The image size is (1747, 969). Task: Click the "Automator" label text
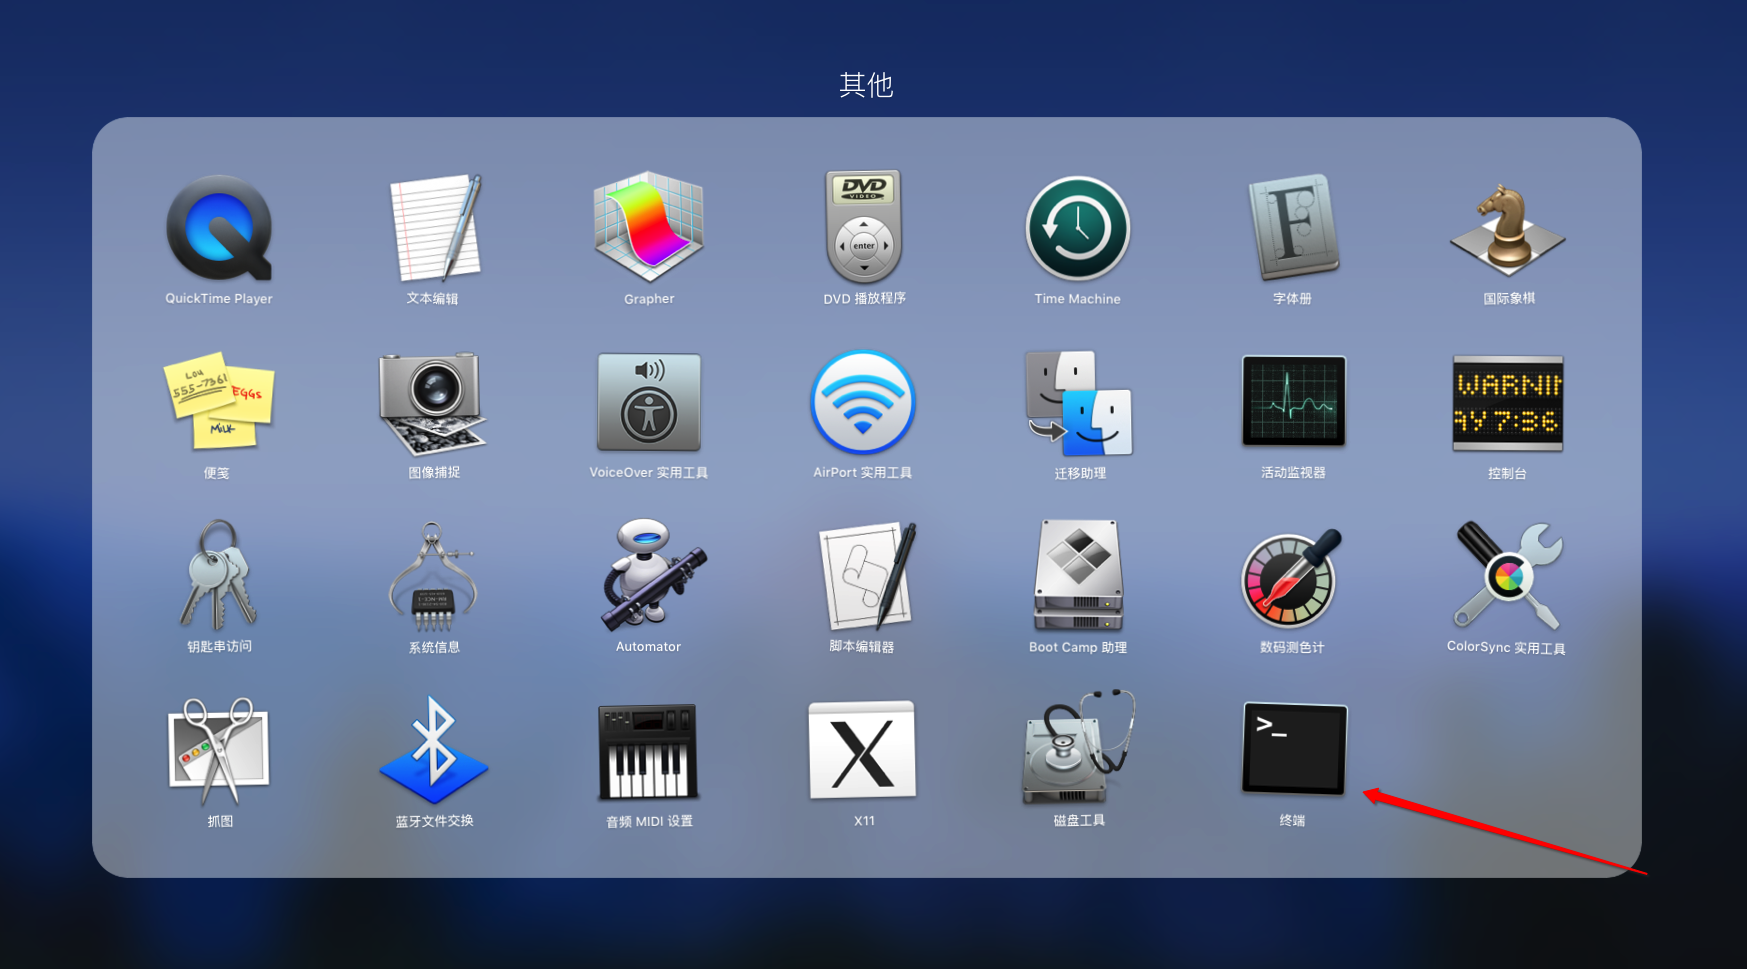pos(648,646)
